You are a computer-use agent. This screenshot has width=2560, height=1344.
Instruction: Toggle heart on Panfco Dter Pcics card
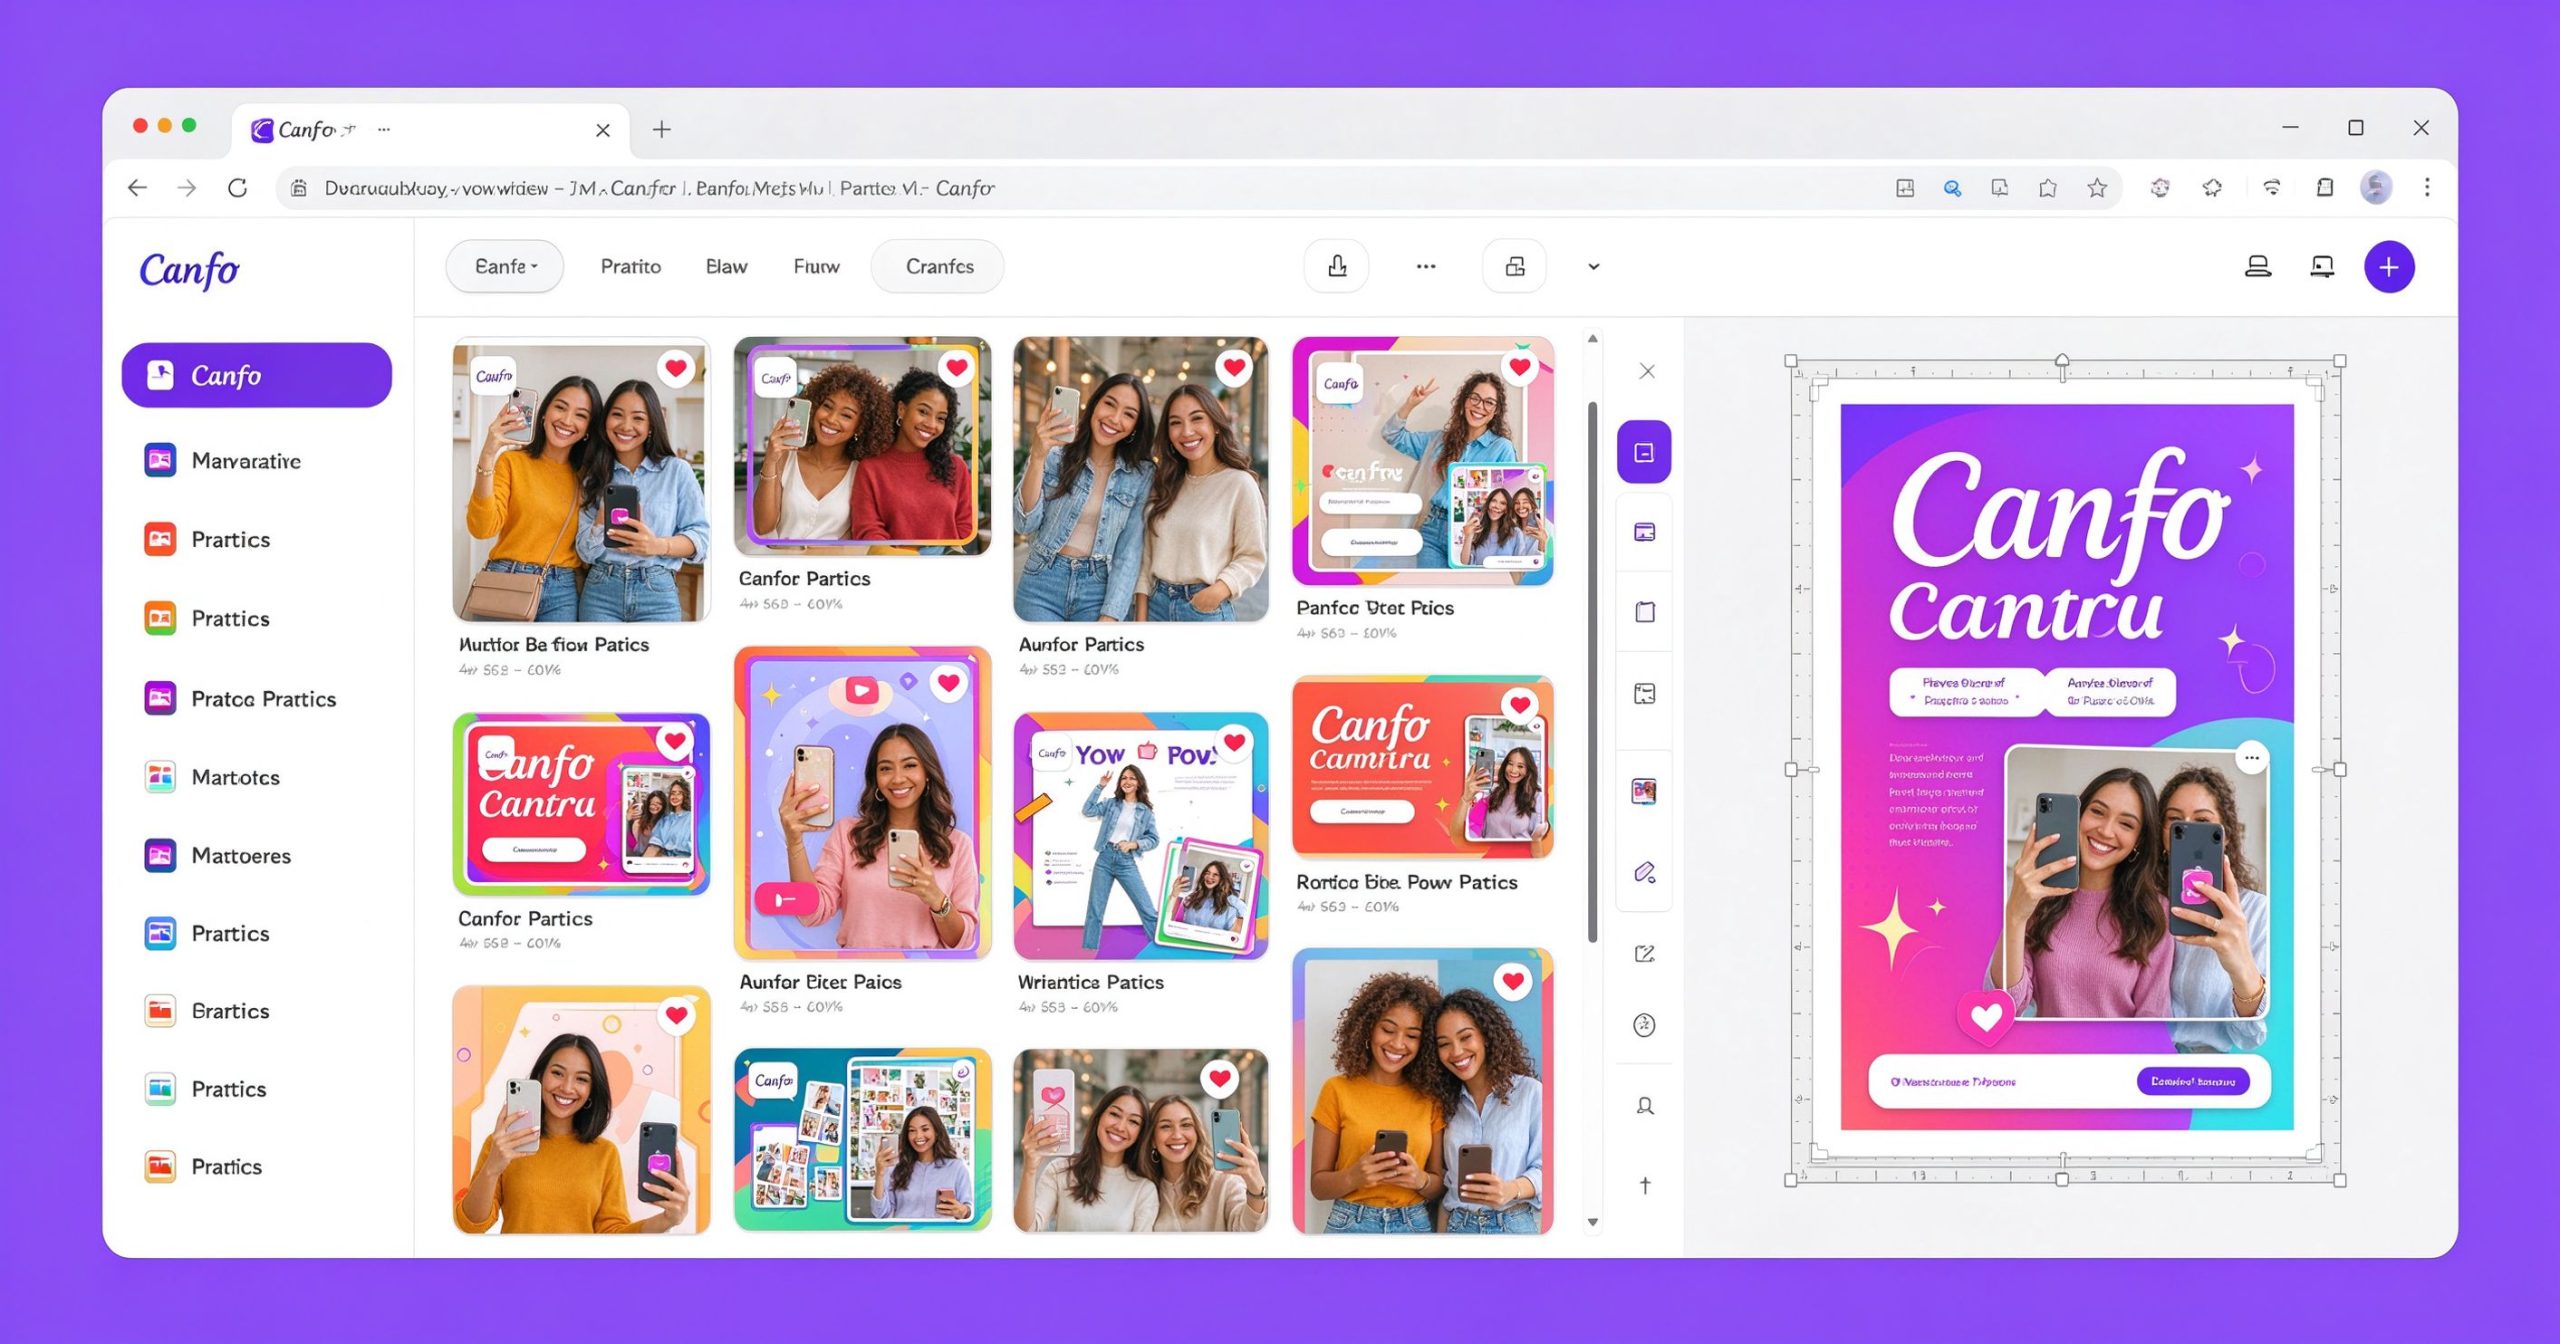1519,367
